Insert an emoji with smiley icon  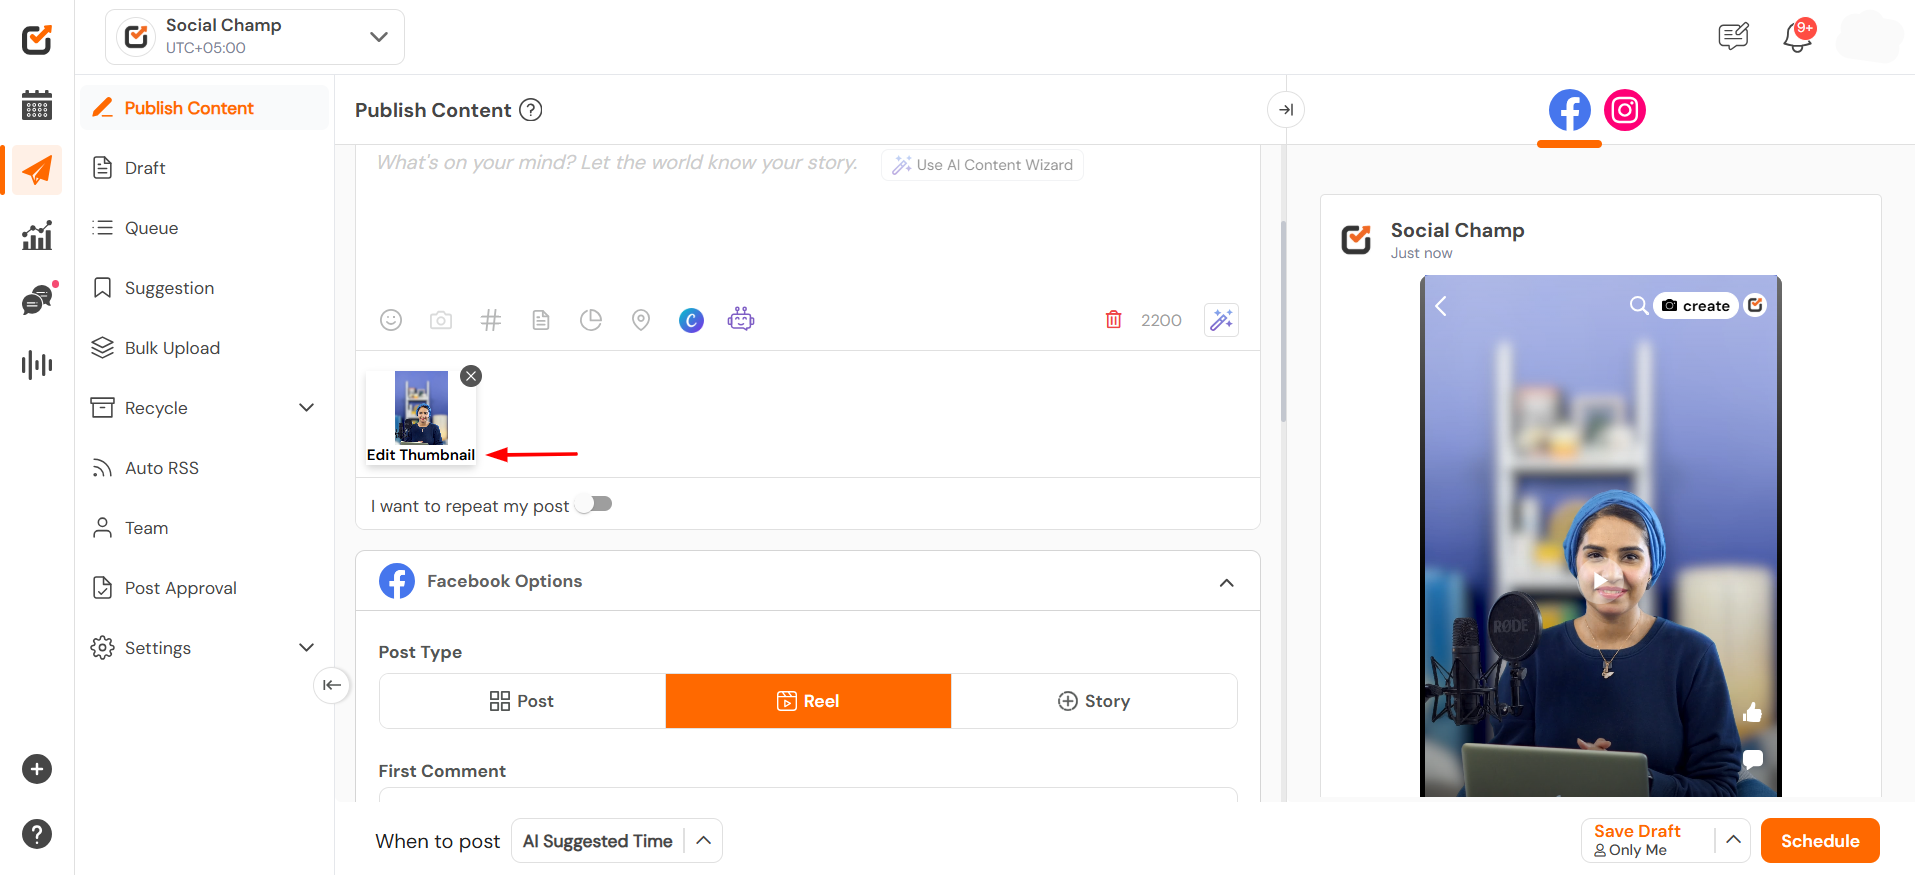click(391, 320)
